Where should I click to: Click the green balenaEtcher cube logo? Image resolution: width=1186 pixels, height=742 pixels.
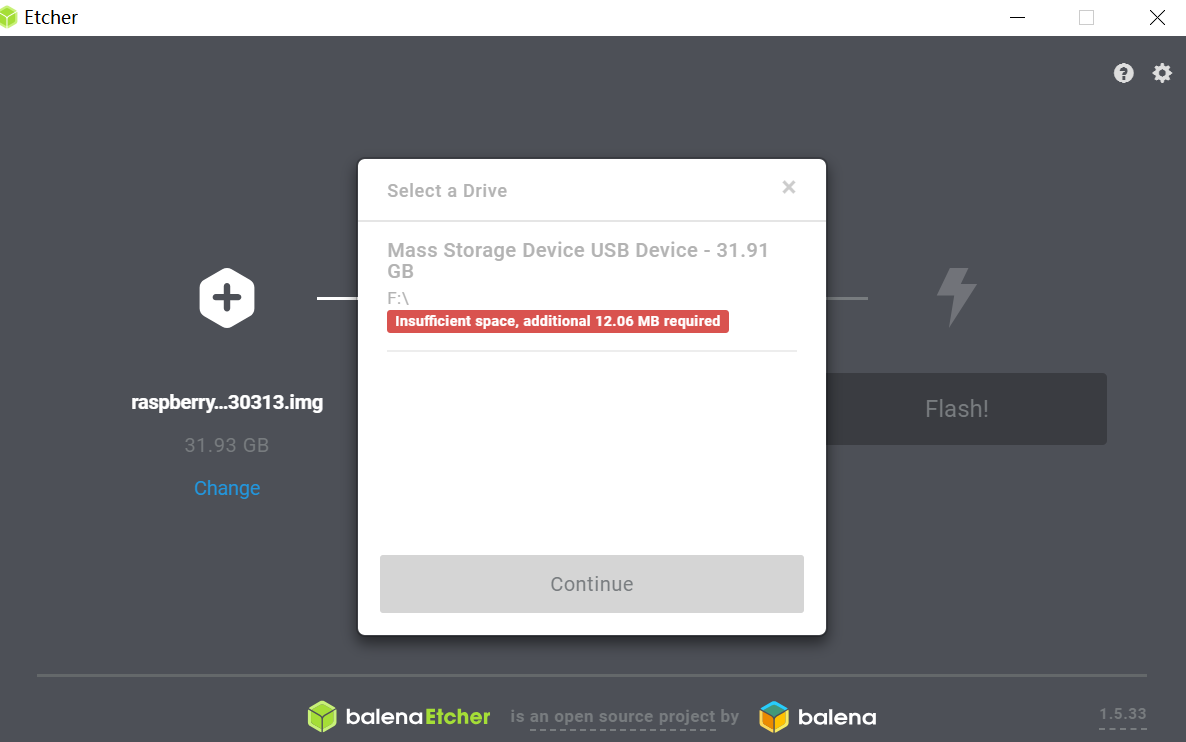tap(322, 716)
